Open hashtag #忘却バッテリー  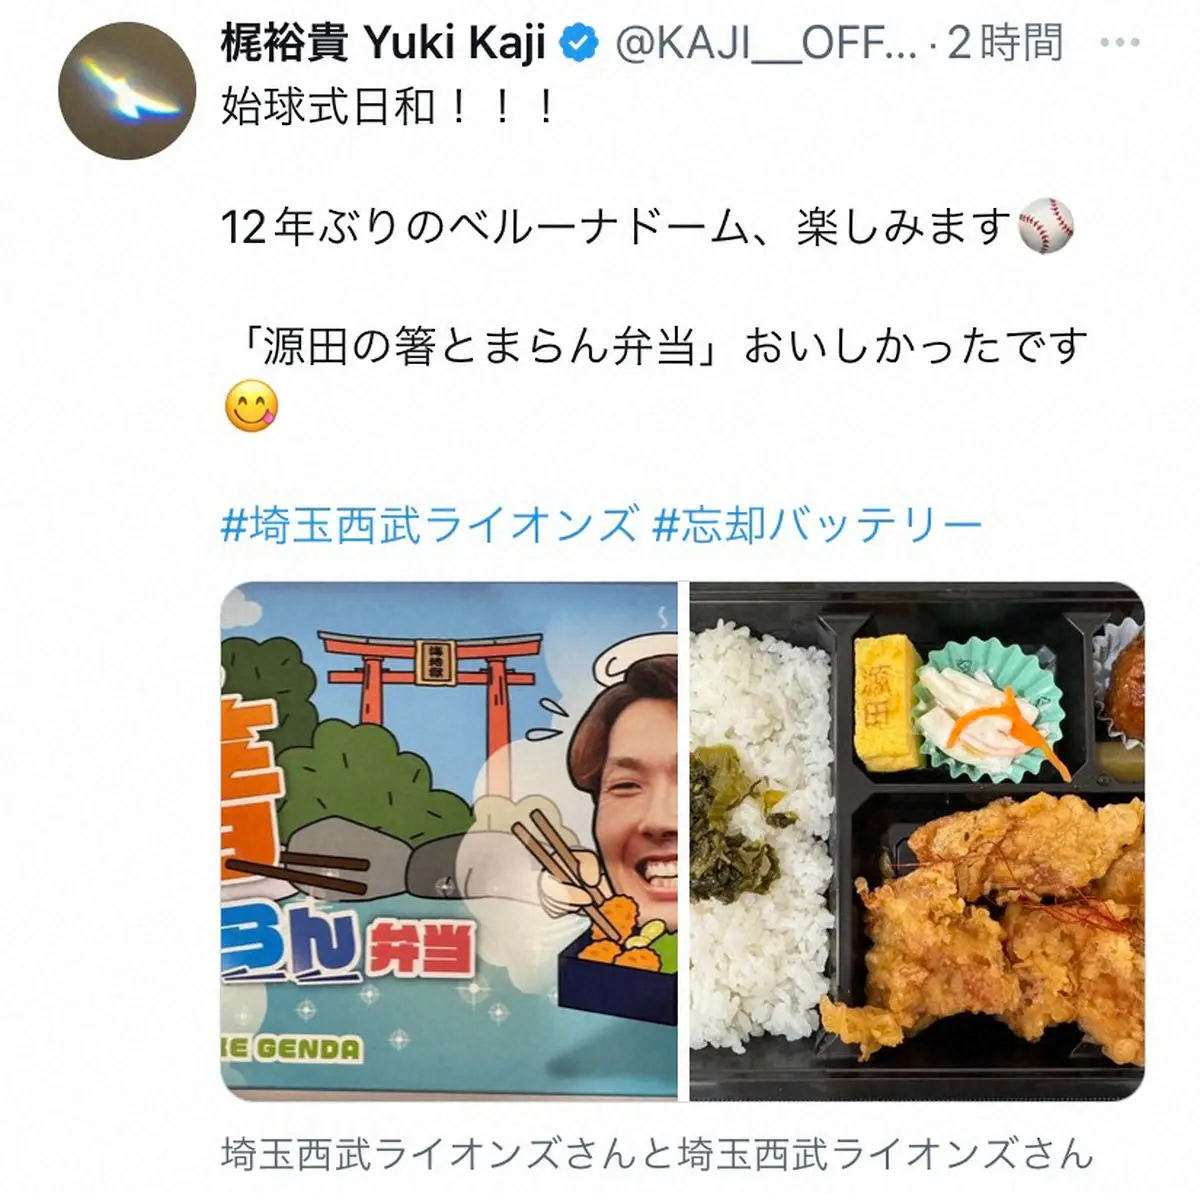click(817, 524)
